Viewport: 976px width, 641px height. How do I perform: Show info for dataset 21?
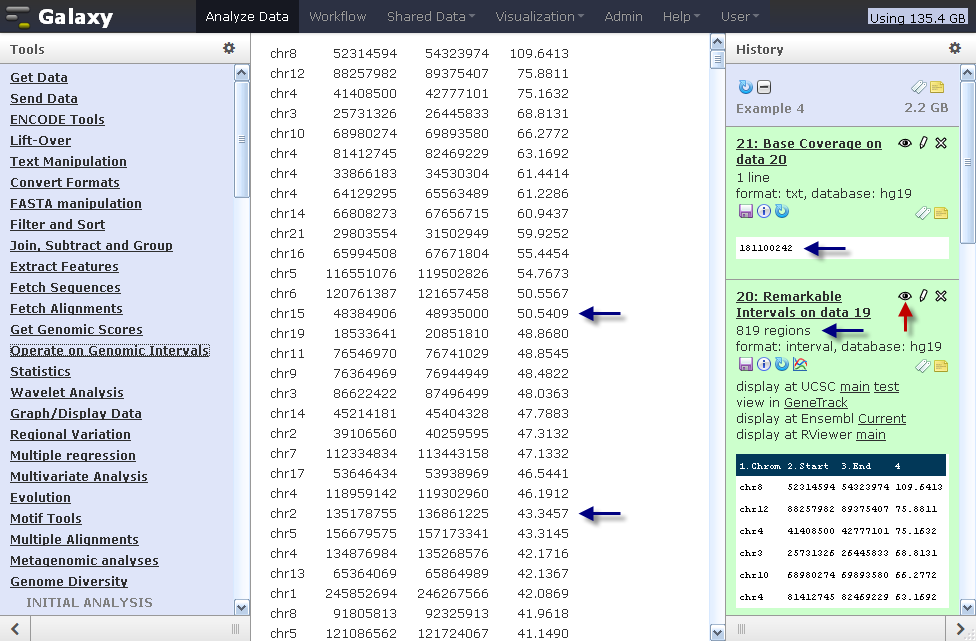[x=763, y=212]
